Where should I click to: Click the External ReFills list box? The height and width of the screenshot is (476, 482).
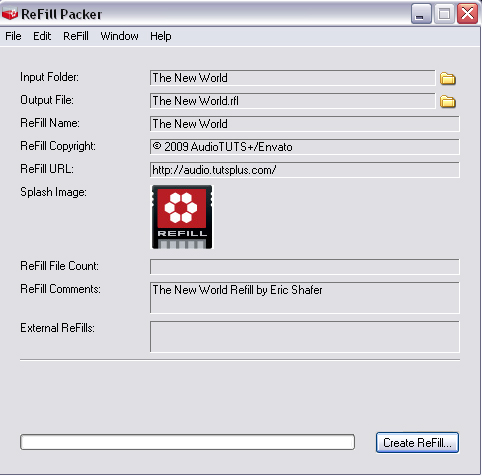point(305,337)
